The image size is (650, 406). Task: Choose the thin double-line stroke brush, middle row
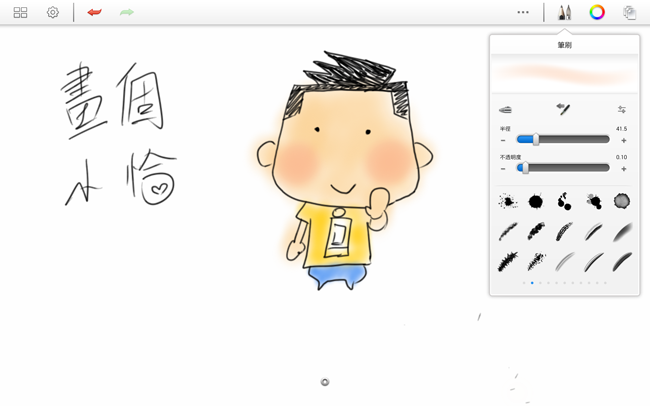[593, 232]
